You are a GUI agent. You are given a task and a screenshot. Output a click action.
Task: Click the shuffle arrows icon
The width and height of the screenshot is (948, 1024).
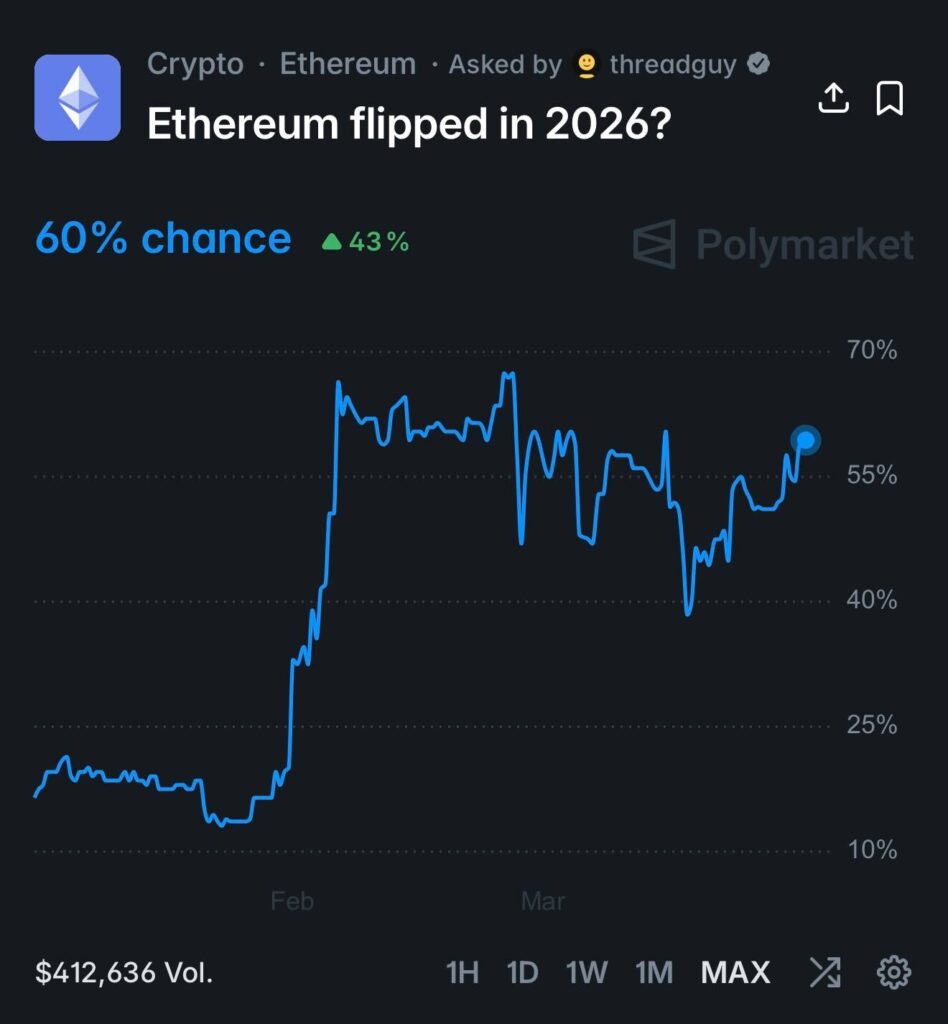825,972
